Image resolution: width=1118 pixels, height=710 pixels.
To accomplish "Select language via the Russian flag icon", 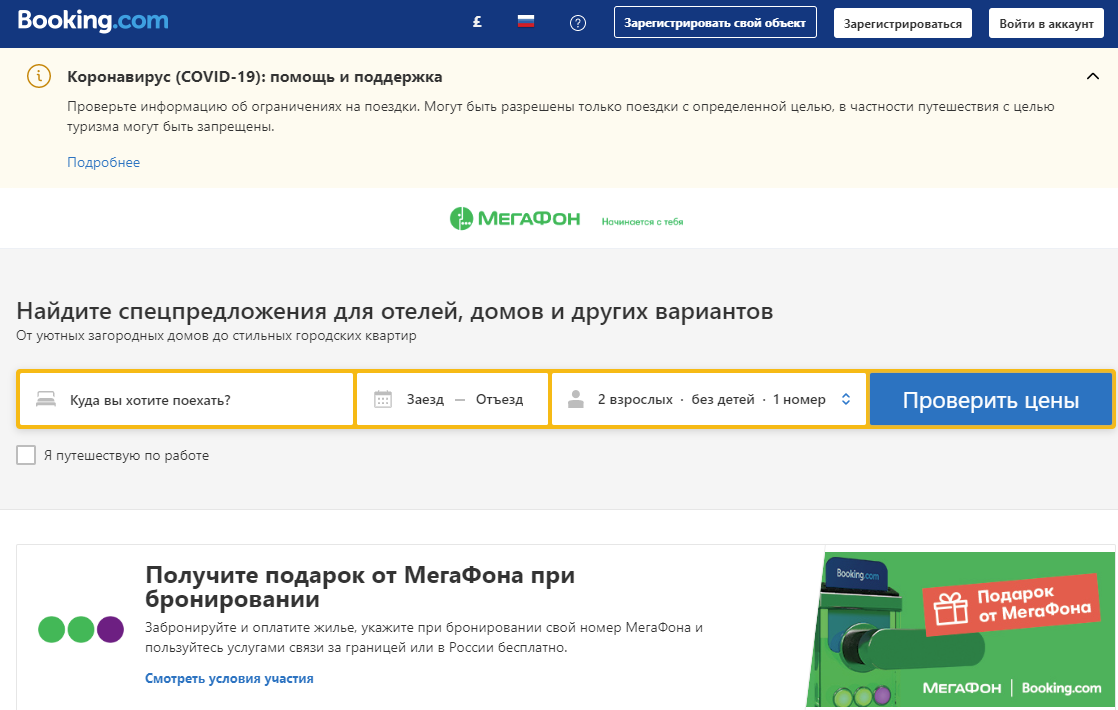I will (525, 22).
